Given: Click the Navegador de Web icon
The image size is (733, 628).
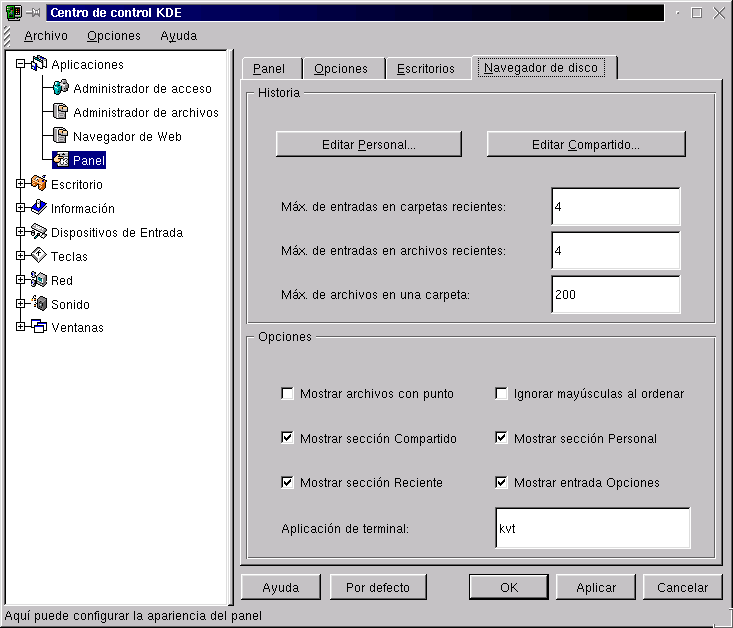Looking at the screenshot, I should pos(60,136).
